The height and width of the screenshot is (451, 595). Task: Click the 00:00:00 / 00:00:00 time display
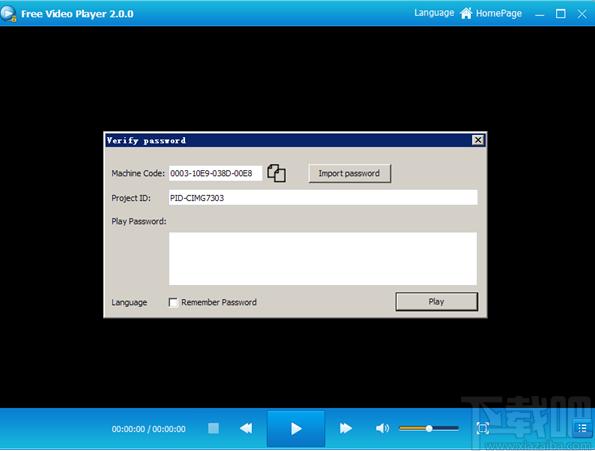[148, 429]
